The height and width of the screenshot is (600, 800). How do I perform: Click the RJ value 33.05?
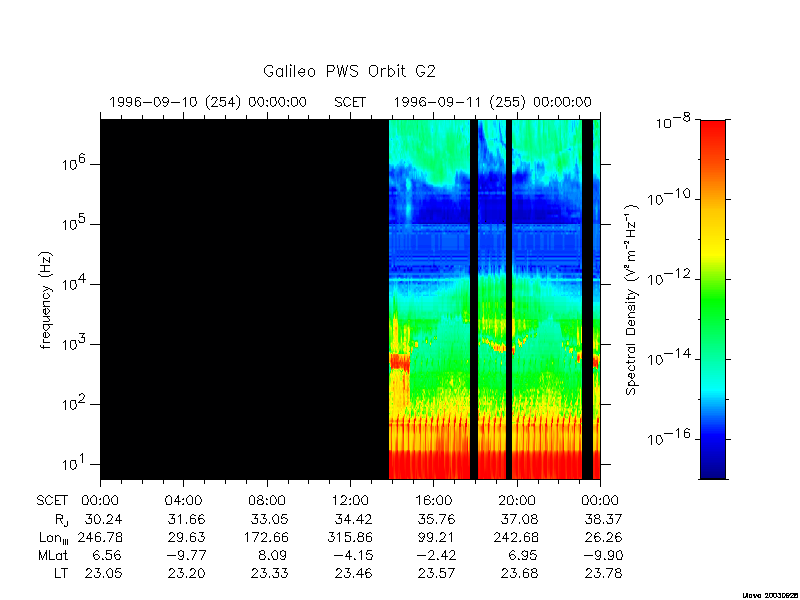269,519
